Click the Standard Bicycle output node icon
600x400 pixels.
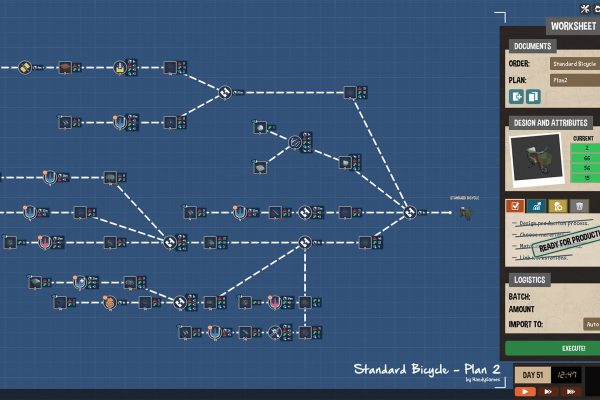[x=464, y=212]
